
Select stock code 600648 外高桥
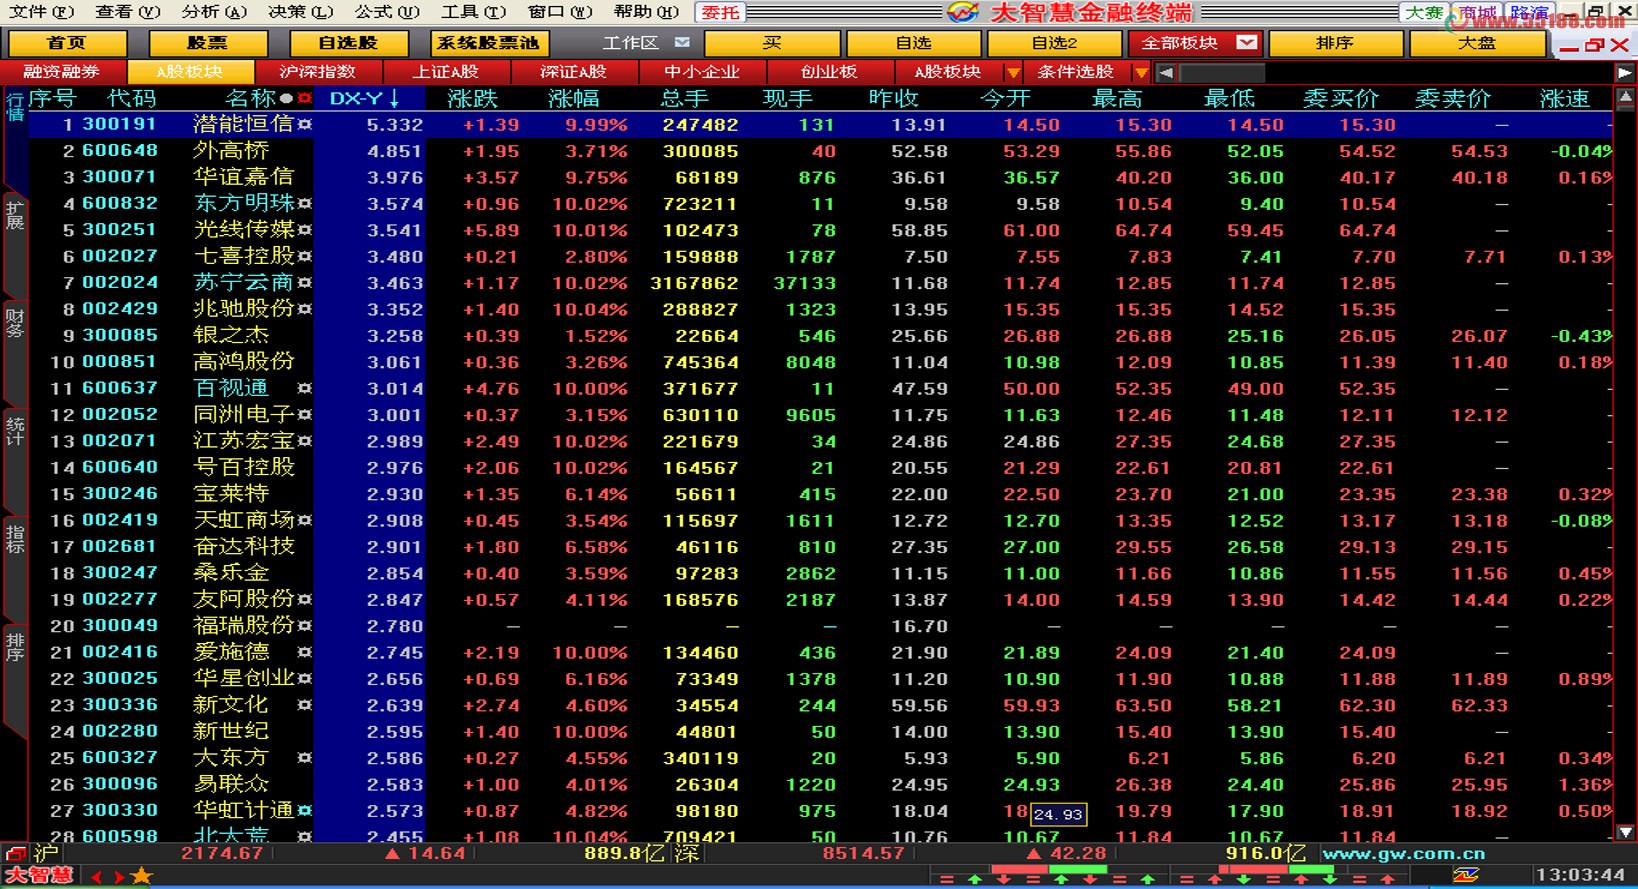[x=820, y=151]
